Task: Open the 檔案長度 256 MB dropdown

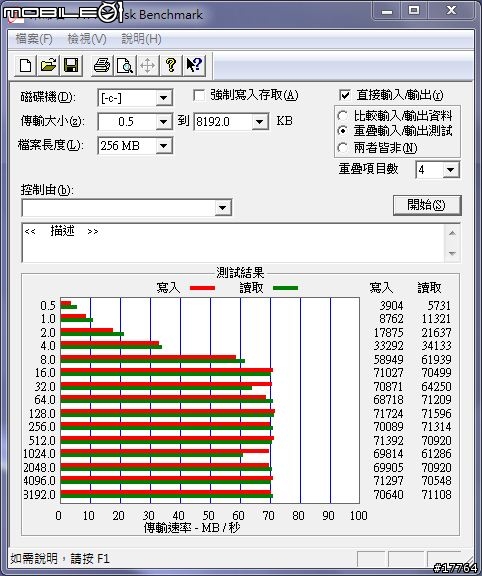Action: pos(163,146)
